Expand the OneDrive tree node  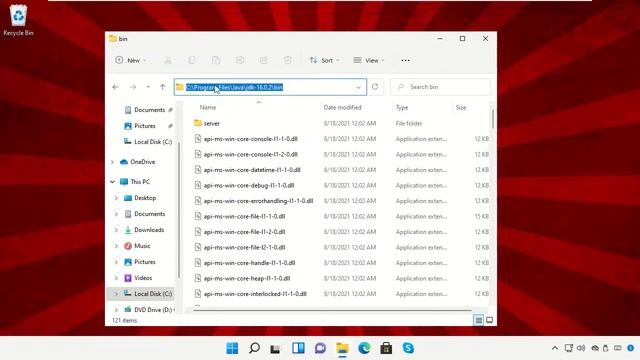112,162
